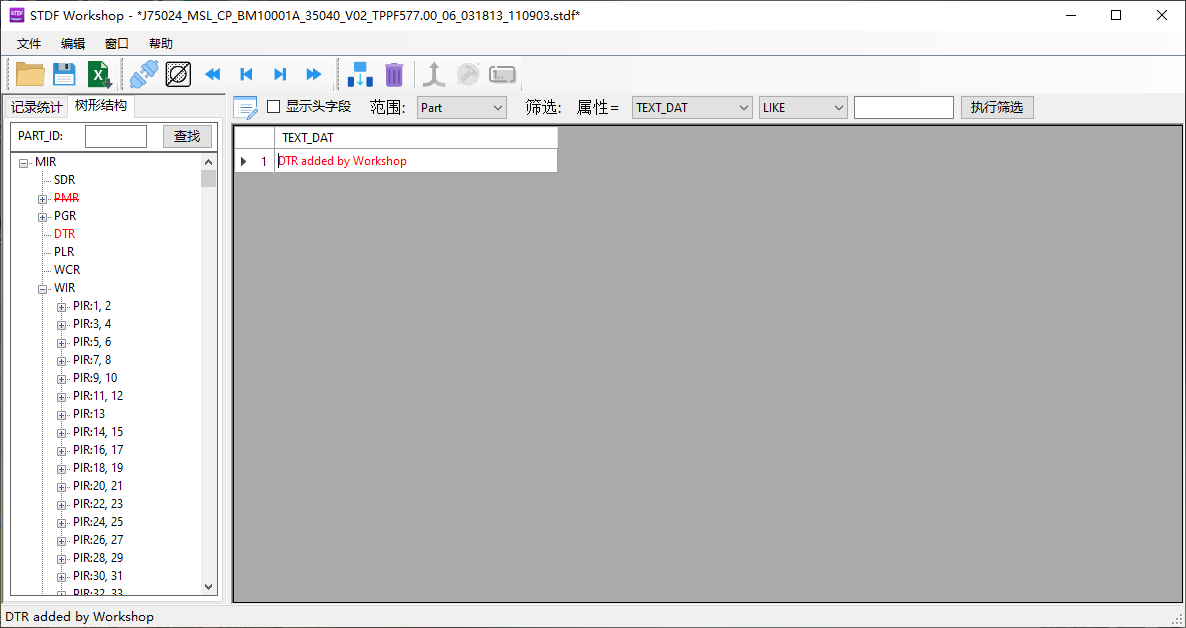This screenshot has height=628, width=1186.
Task: Expand the PGR tree node
Action: point(43,216)
